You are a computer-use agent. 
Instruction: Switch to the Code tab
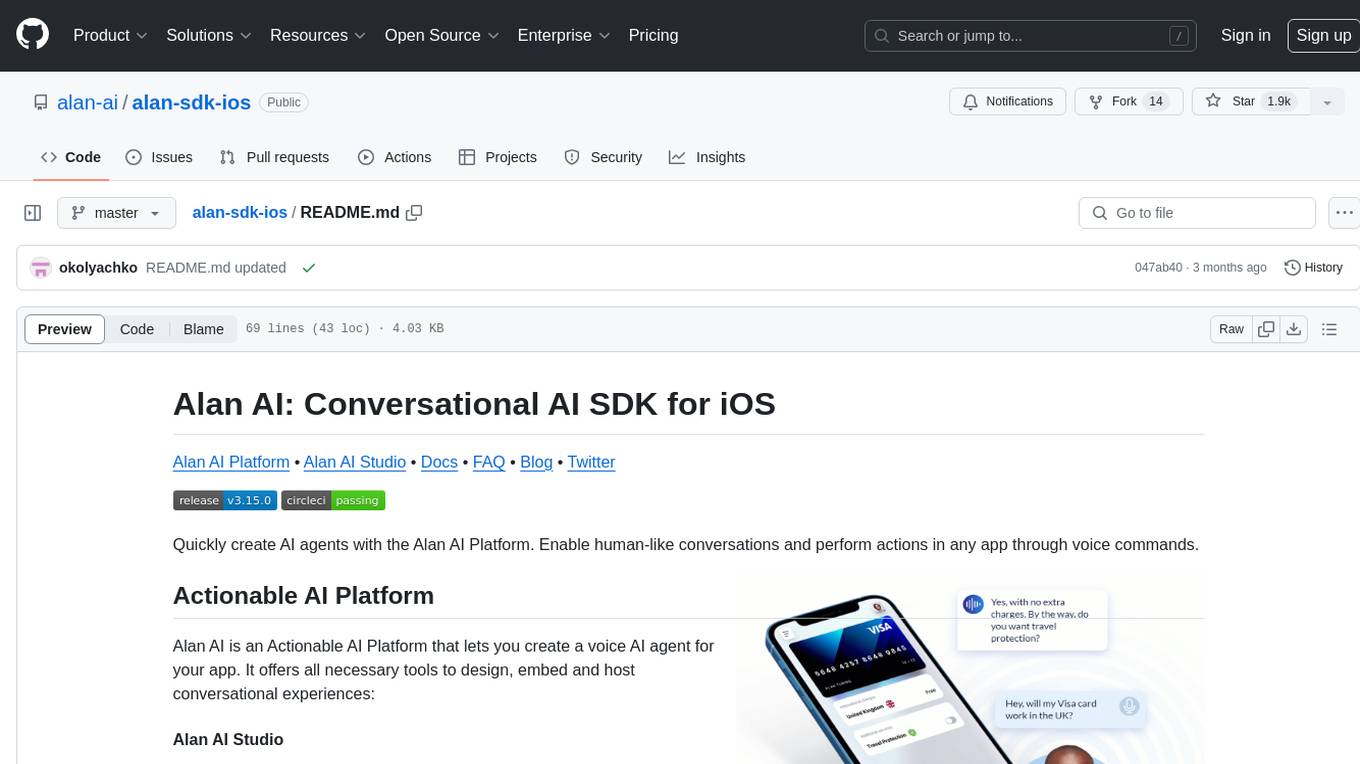tap(71, 157)
